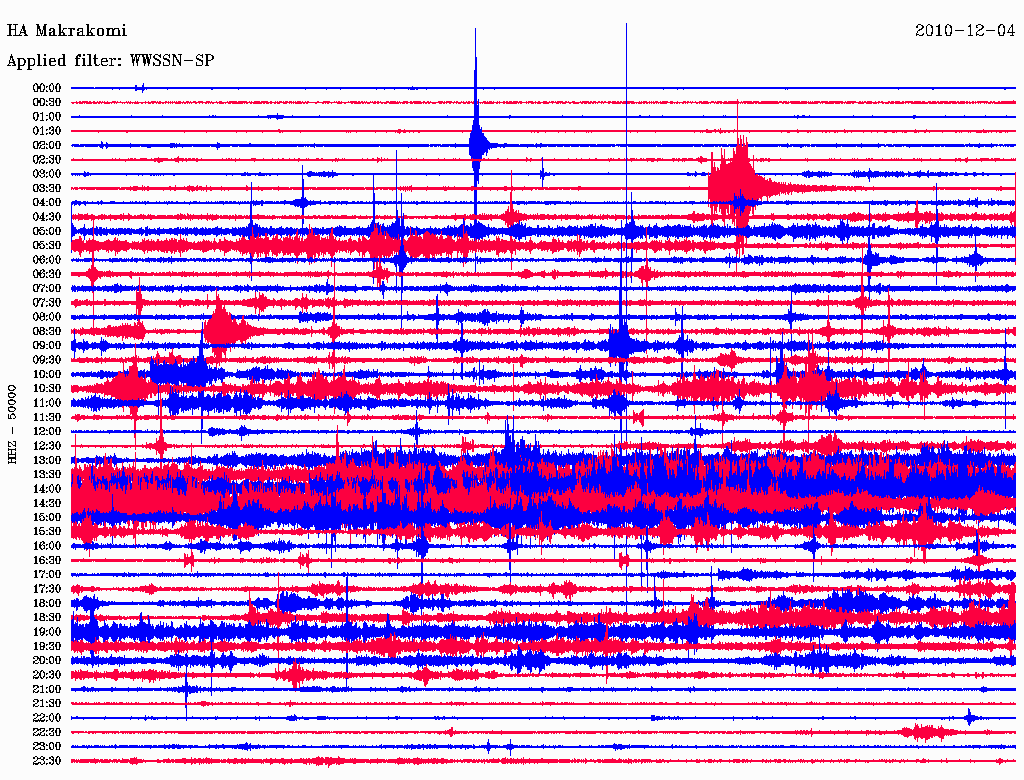Select the 08:30 time label
Screen dimensions: 1024x780
[47, 331]
